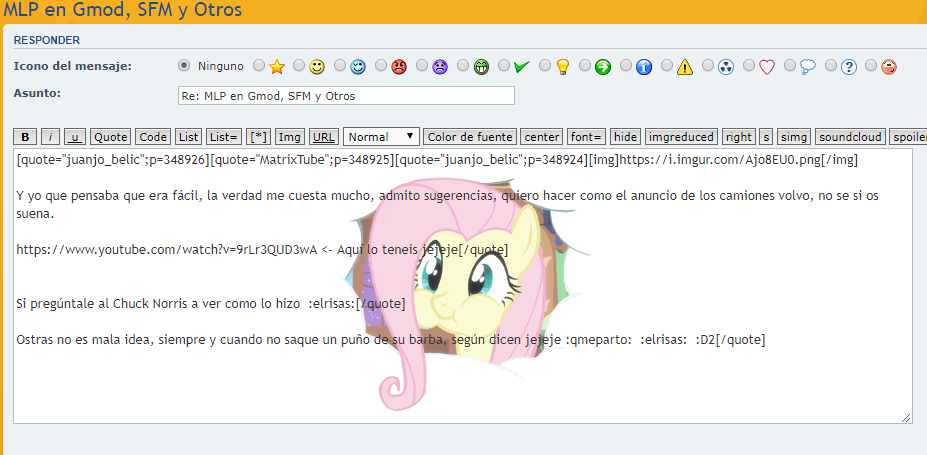The image size is (927, 455).
Task: Select the question mark radio button
Action: pyautogui.click(x=831, y=66)
